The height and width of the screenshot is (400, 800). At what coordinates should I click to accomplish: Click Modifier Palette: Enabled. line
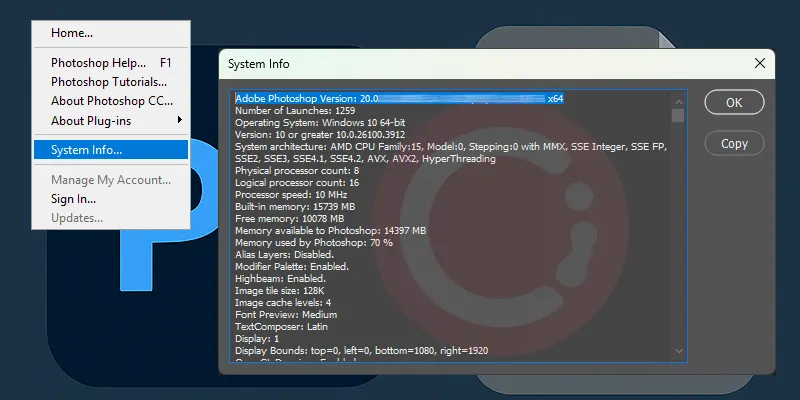tap(292, 267)
